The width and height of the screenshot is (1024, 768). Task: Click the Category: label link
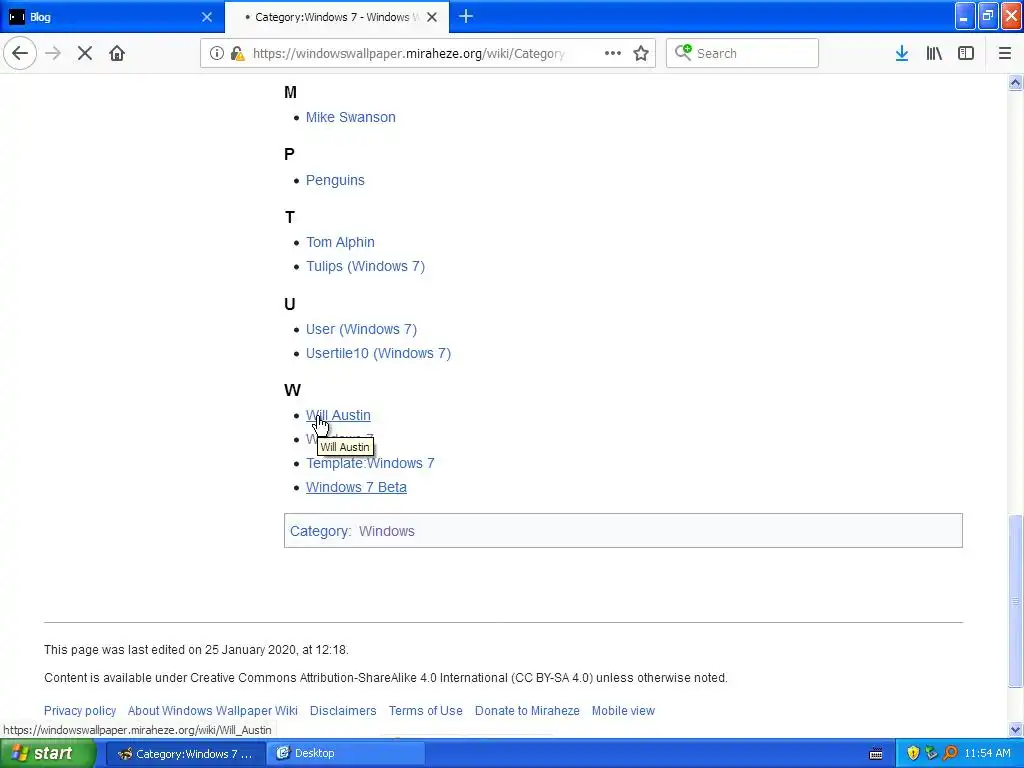[319, 531]
